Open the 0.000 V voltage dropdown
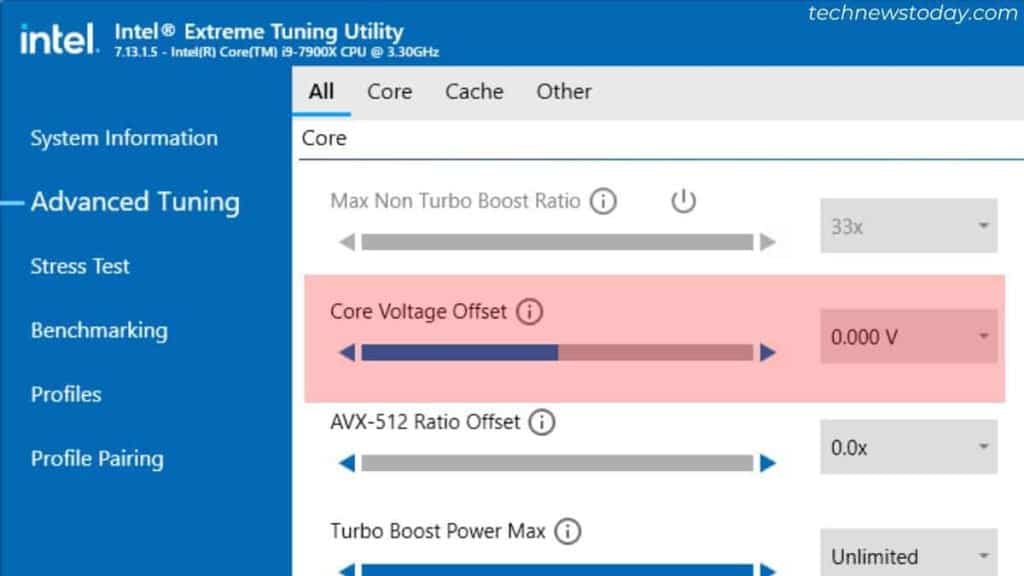This screenshot has height=576, width=1024. click(908, 336)
